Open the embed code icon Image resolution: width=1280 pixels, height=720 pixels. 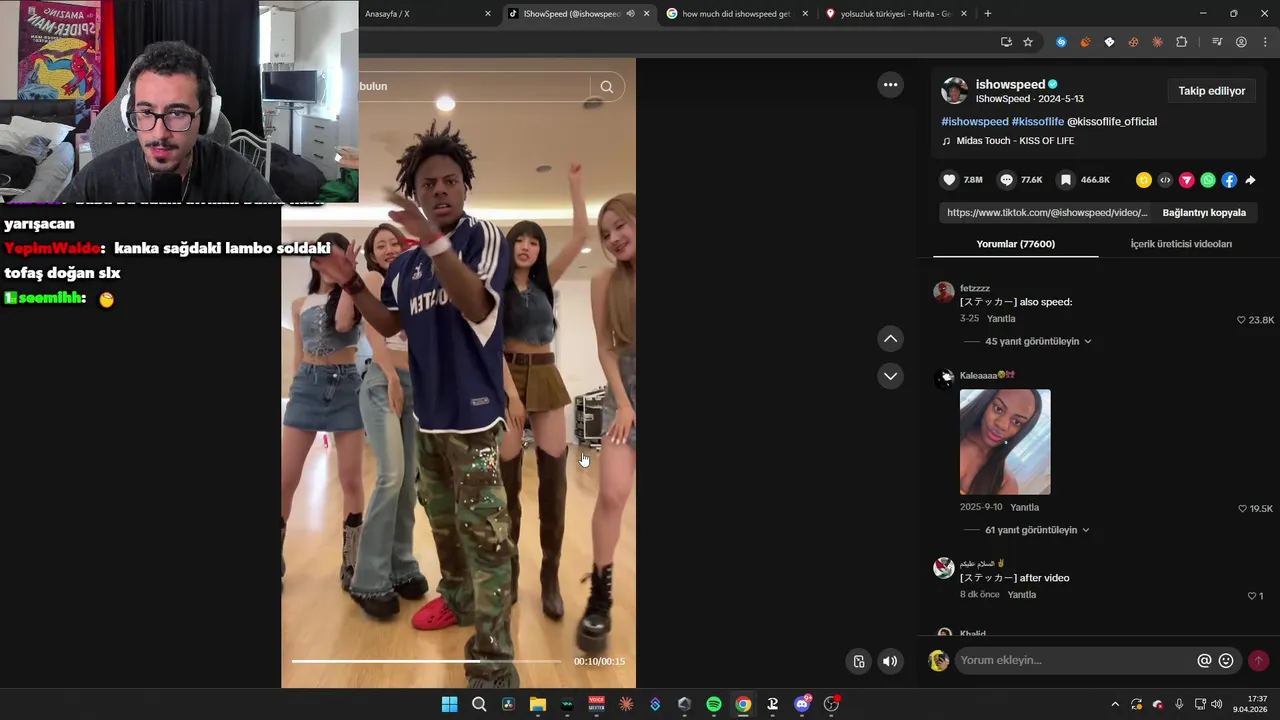coord(1165,180)
